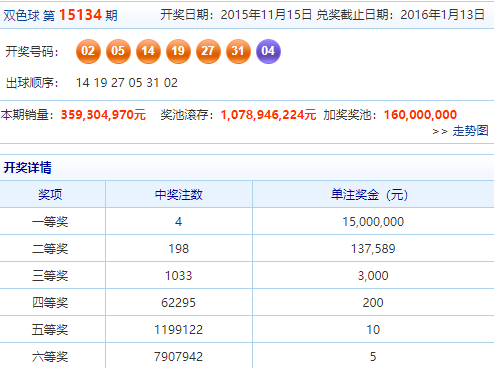Image resolution: width=494 pixels, height=368 pixels.
Task: Click the red ball numbered 31
Action: pyautogui.click(x=238, y=51)
